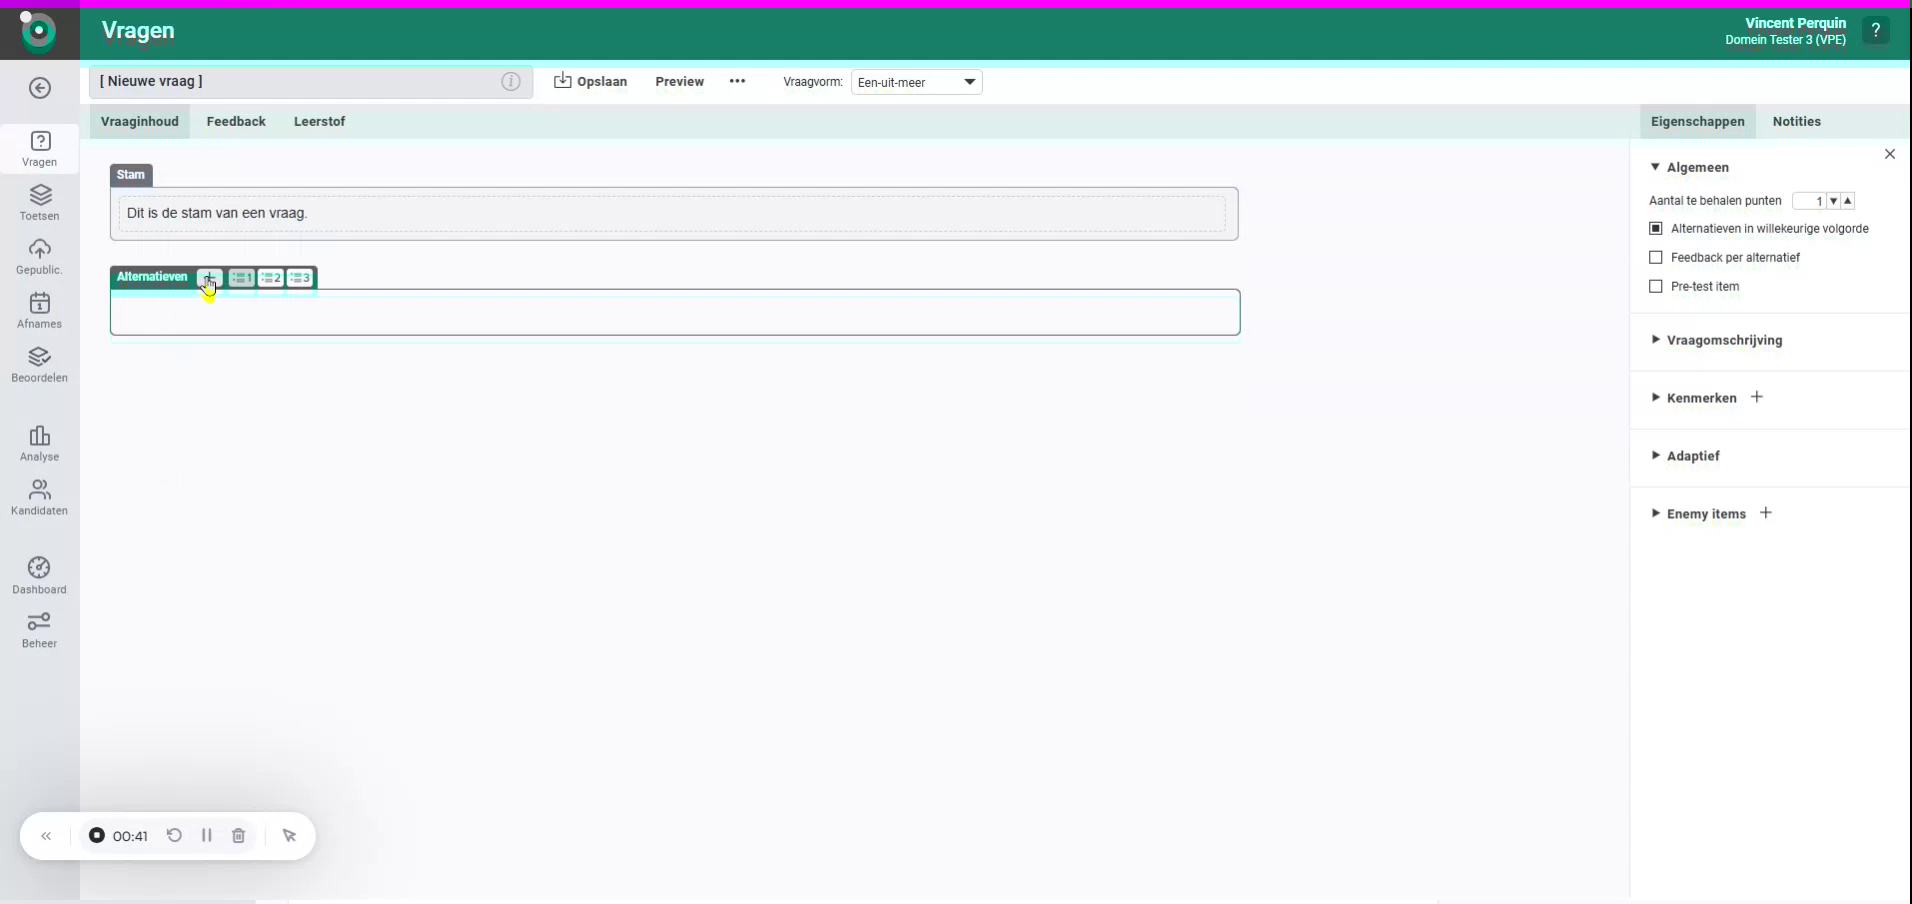Viewport: 1912px width, 904px height.
Task: Select Afnames in the left sidebar
Action: [39, 310]
